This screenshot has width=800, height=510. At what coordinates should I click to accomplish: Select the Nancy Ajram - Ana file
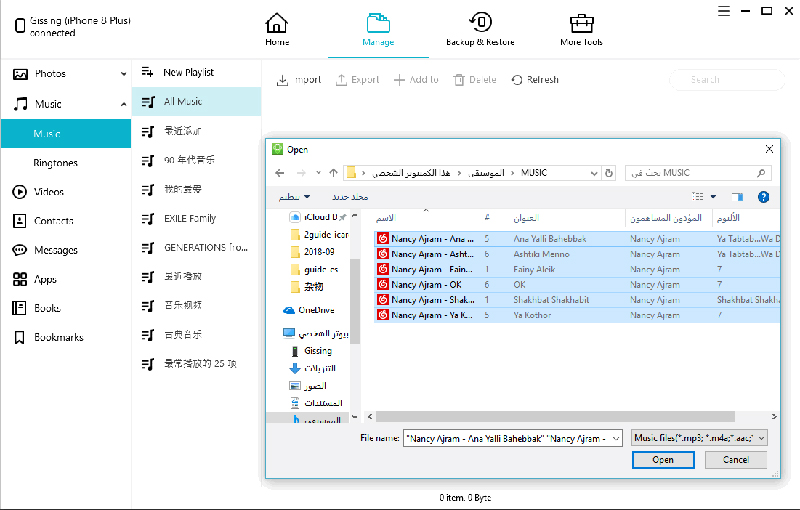click(577, 239)
